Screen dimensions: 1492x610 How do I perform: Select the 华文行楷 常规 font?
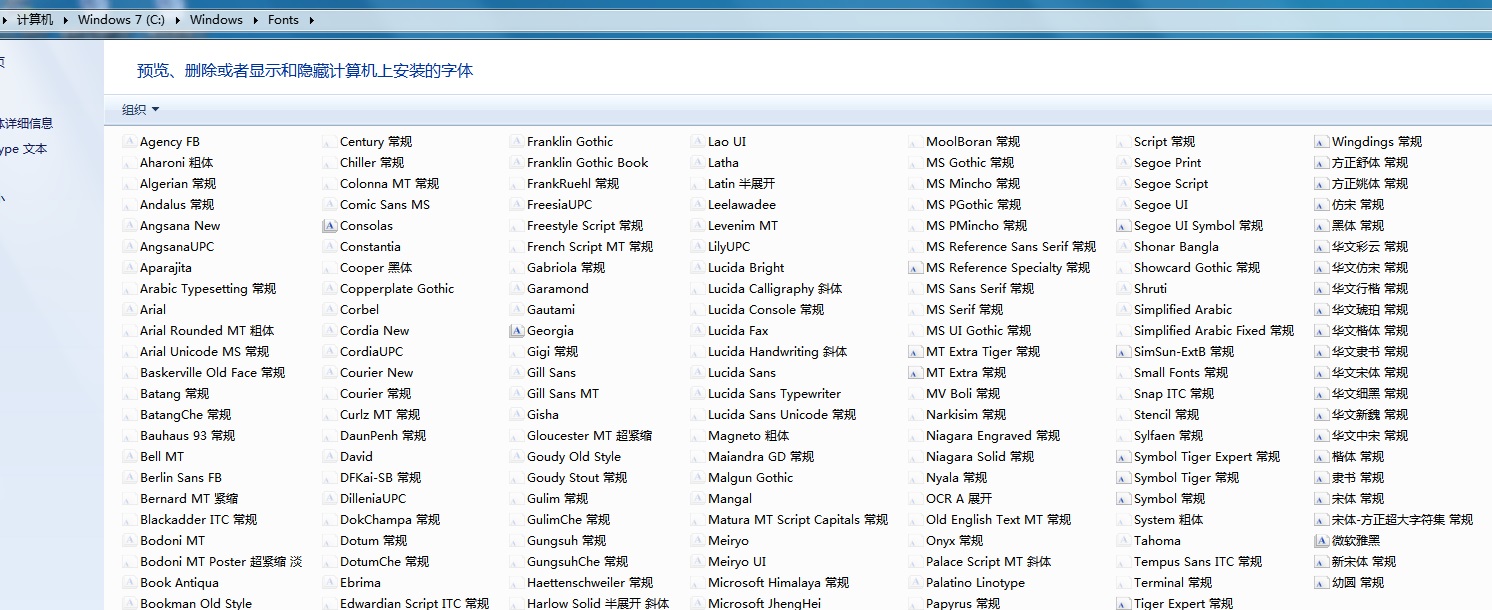click(1370, 289)
